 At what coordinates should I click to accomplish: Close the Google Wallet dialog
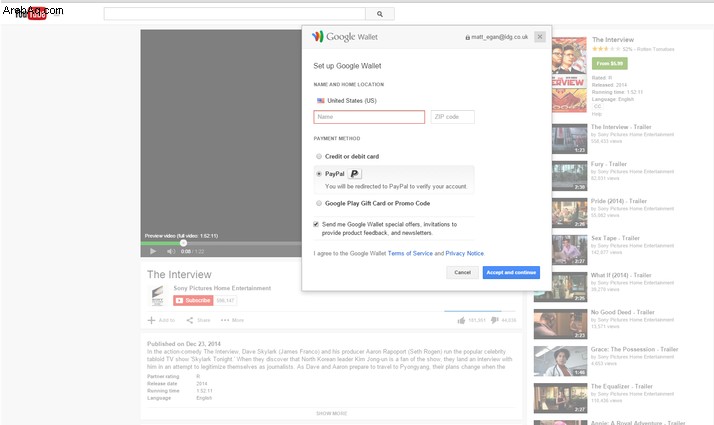pos(540,37)
